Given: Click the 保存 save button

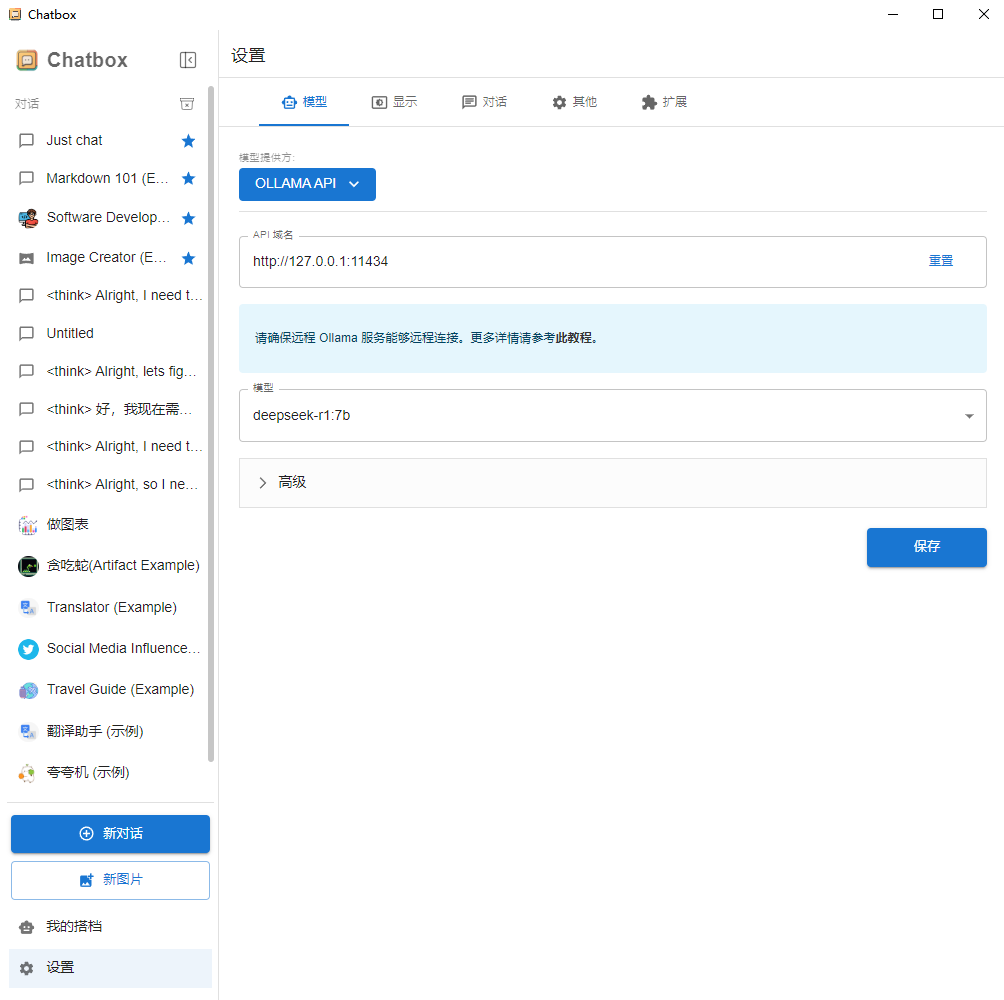Looking at the screenshot, I should point(927,547).
